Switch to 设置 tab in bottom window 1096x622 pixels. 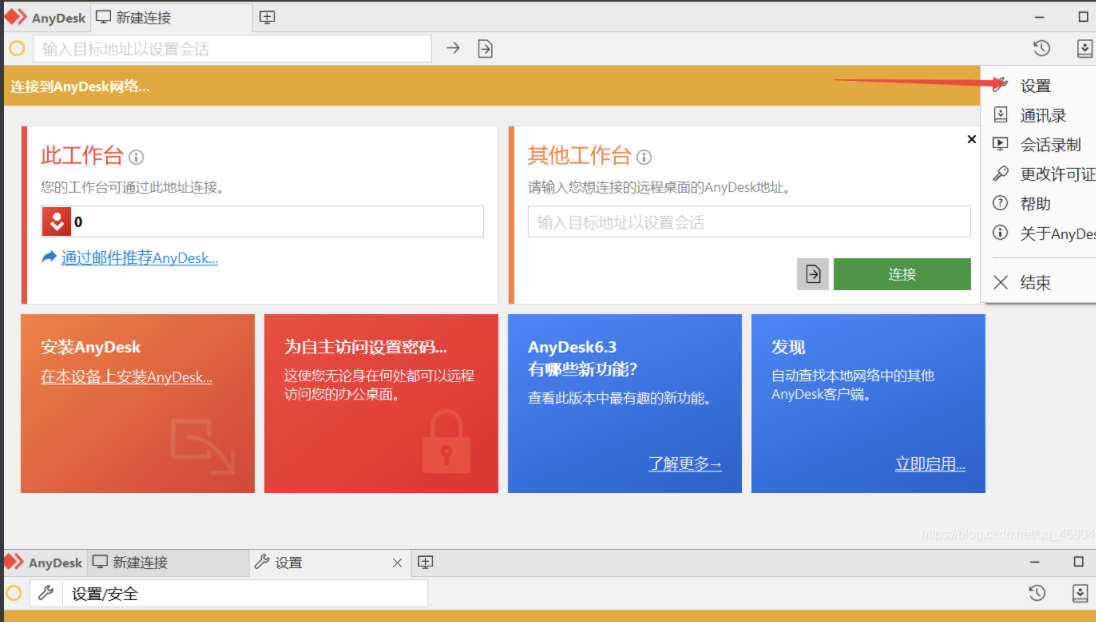[329, 563]
